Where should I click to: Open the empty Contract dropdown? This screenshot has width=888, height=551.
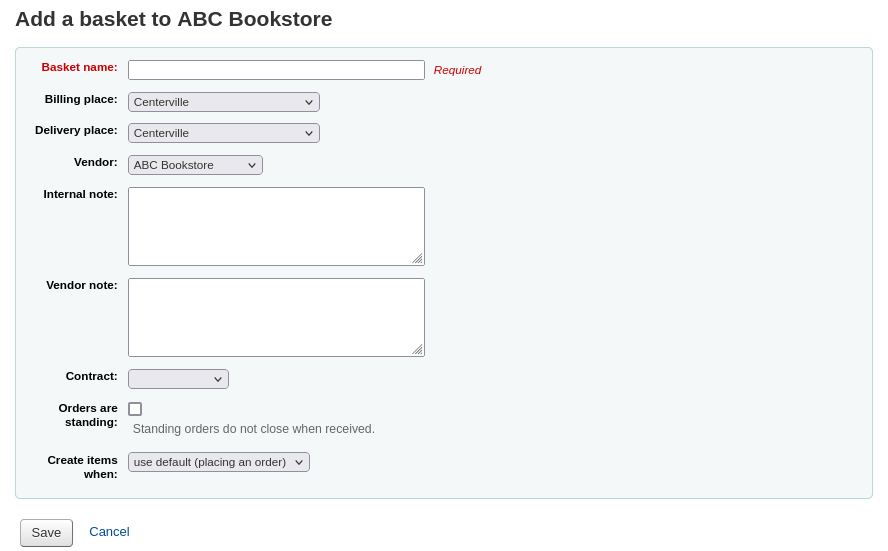pyautogui.click(x=178, y=379)
